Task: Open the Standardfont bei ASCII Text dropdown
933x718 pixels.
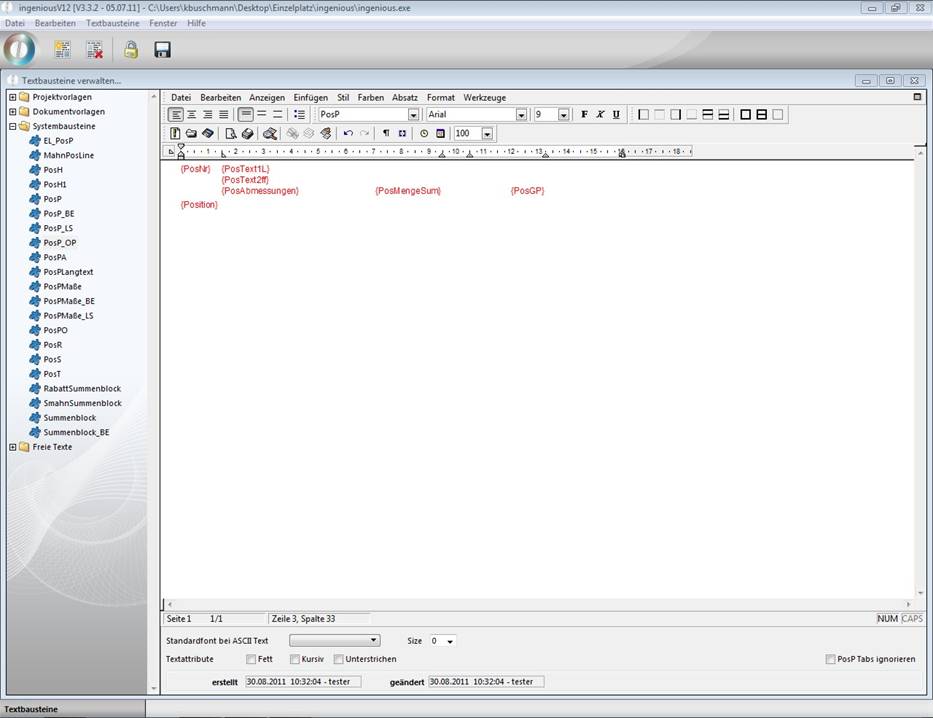Action: tap(374, 640)
